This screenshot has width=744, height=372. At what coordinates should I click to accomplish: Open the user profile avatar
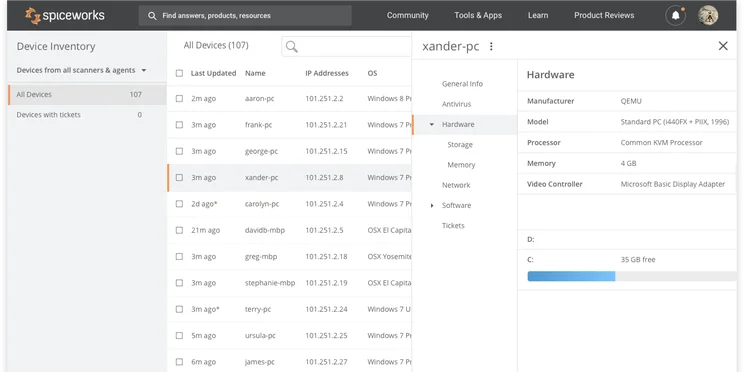(x=708, y=16)
